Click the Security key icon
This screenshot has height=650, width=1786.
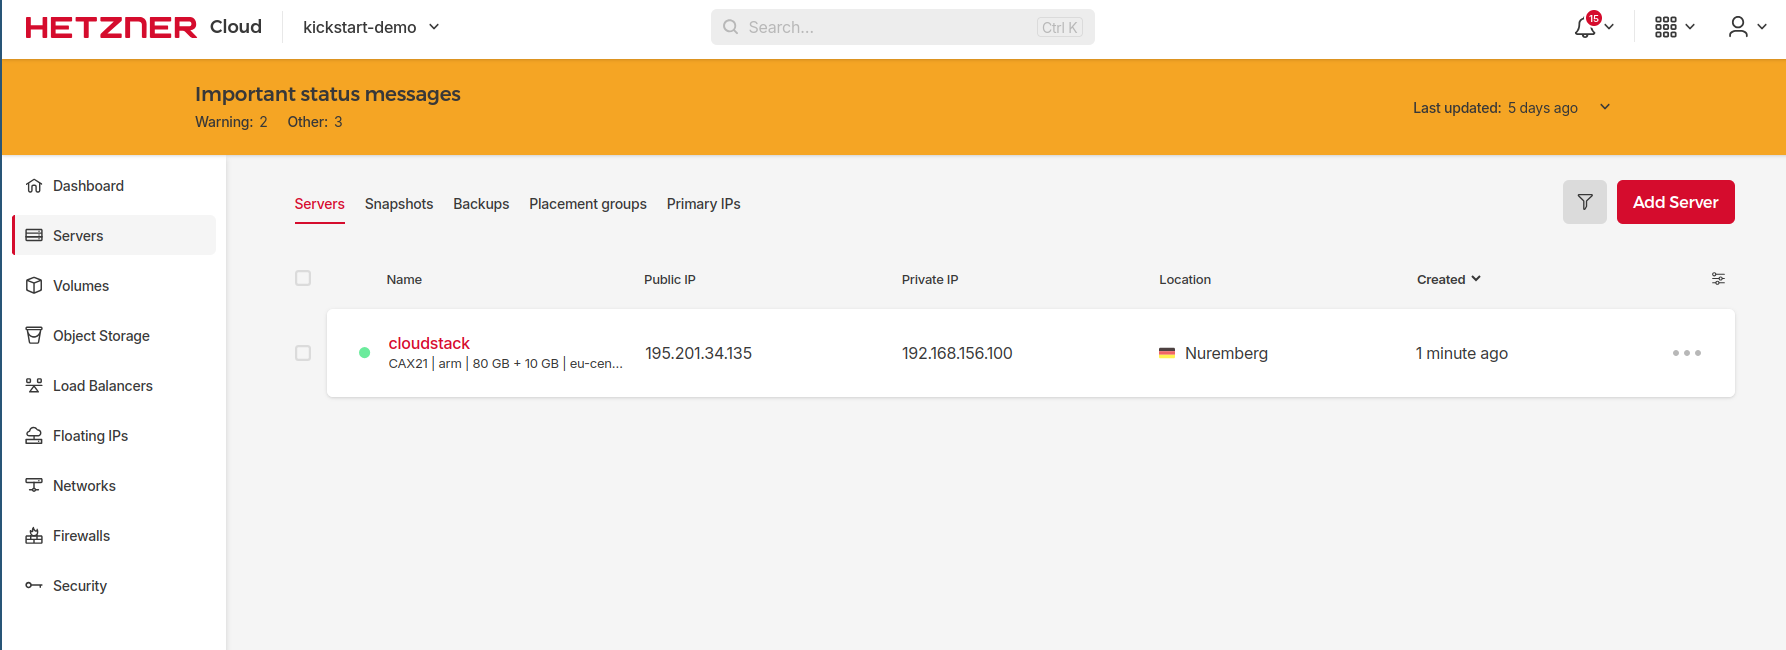click(34, 586)
